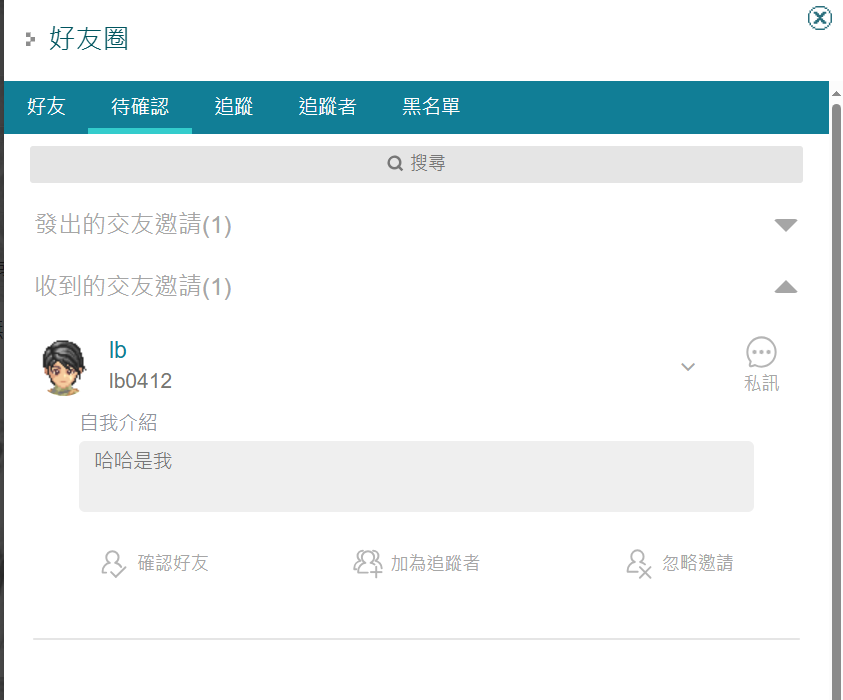Image resolution: width=843 pixels, height=700 pixels.
Task: Click the 收到的交友邀請(1) header text
Action: coord(133,288)
